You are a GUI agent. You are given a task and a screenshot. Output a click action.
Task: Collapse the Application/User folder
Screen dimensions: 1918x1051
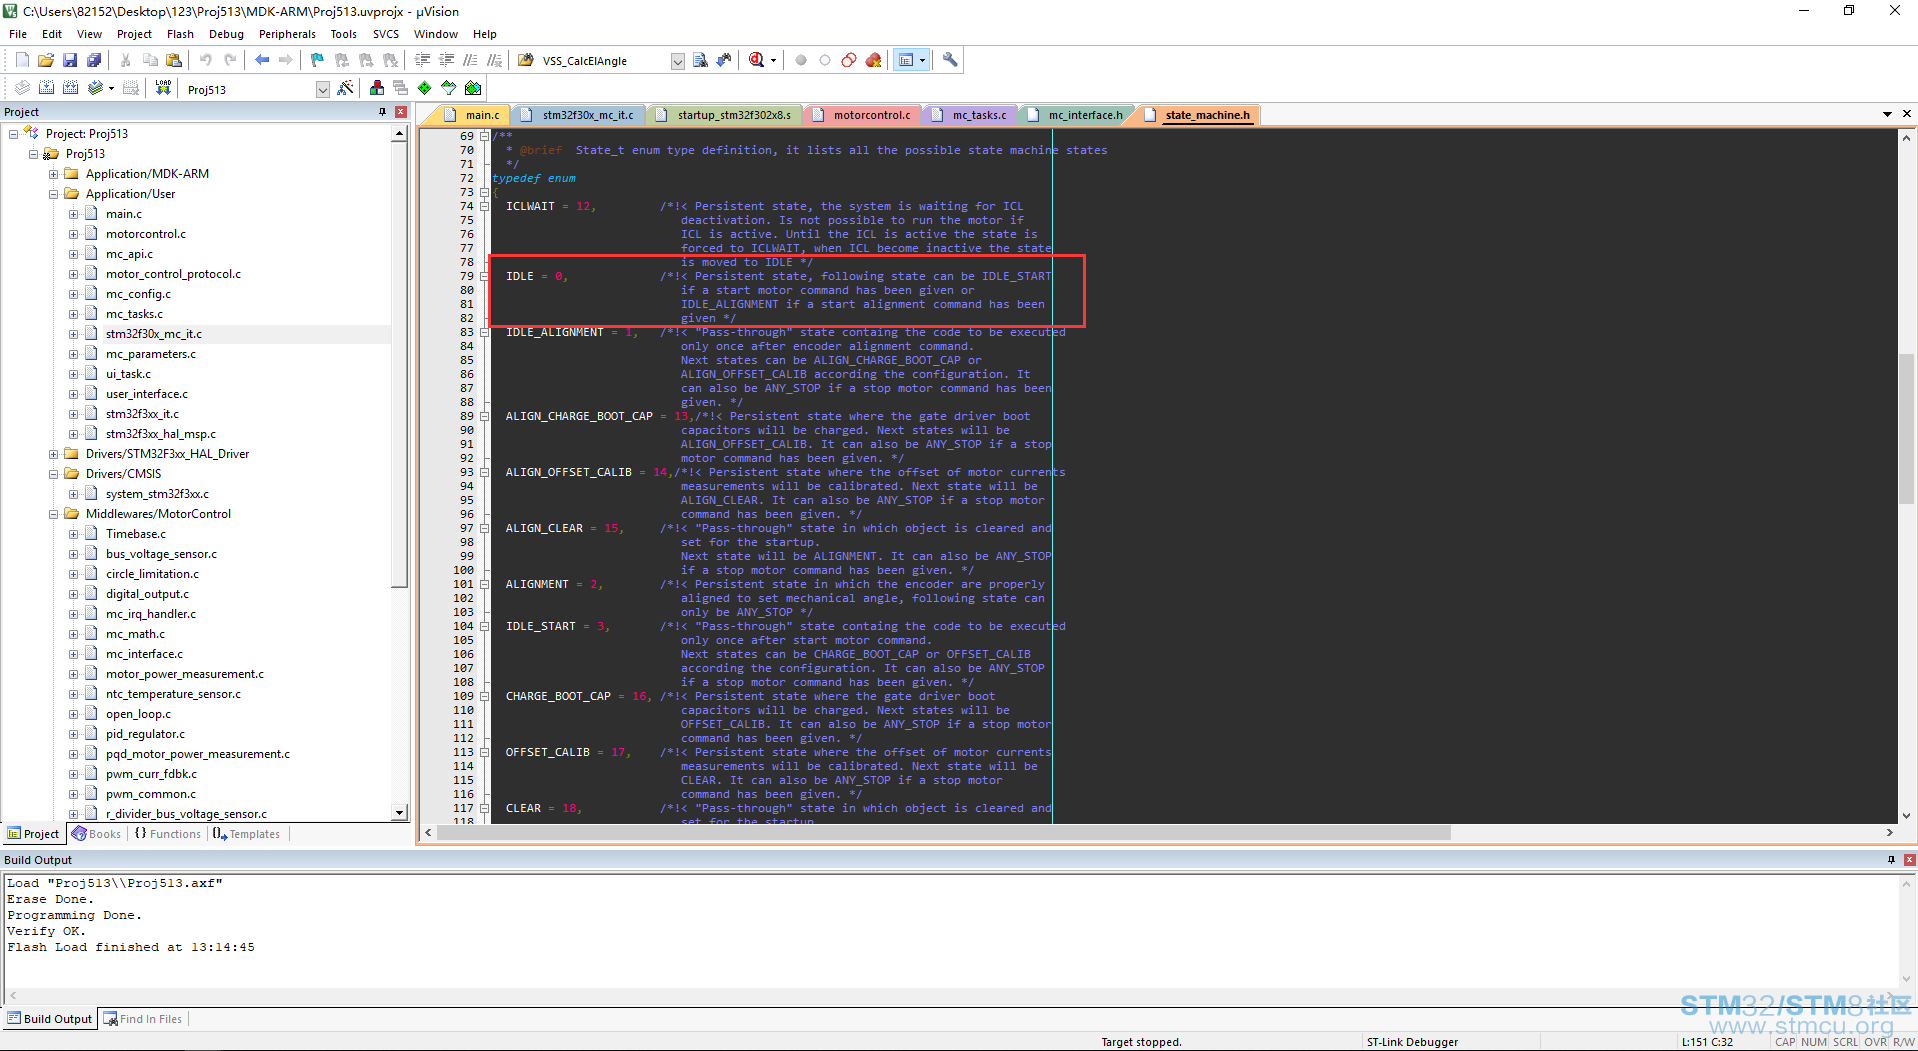tap(54, 194)
